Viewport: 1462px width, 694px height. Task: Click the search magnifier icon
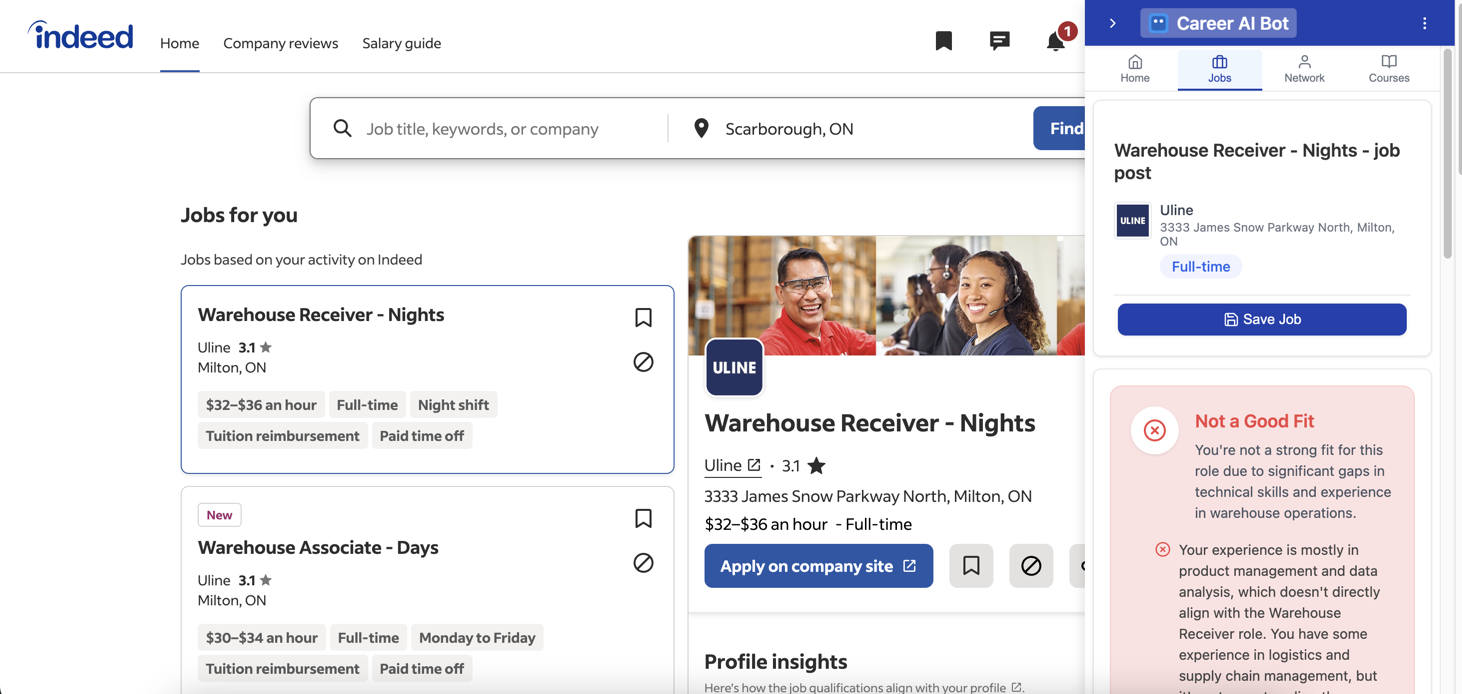pyautogui.click(x=342, y=128)
